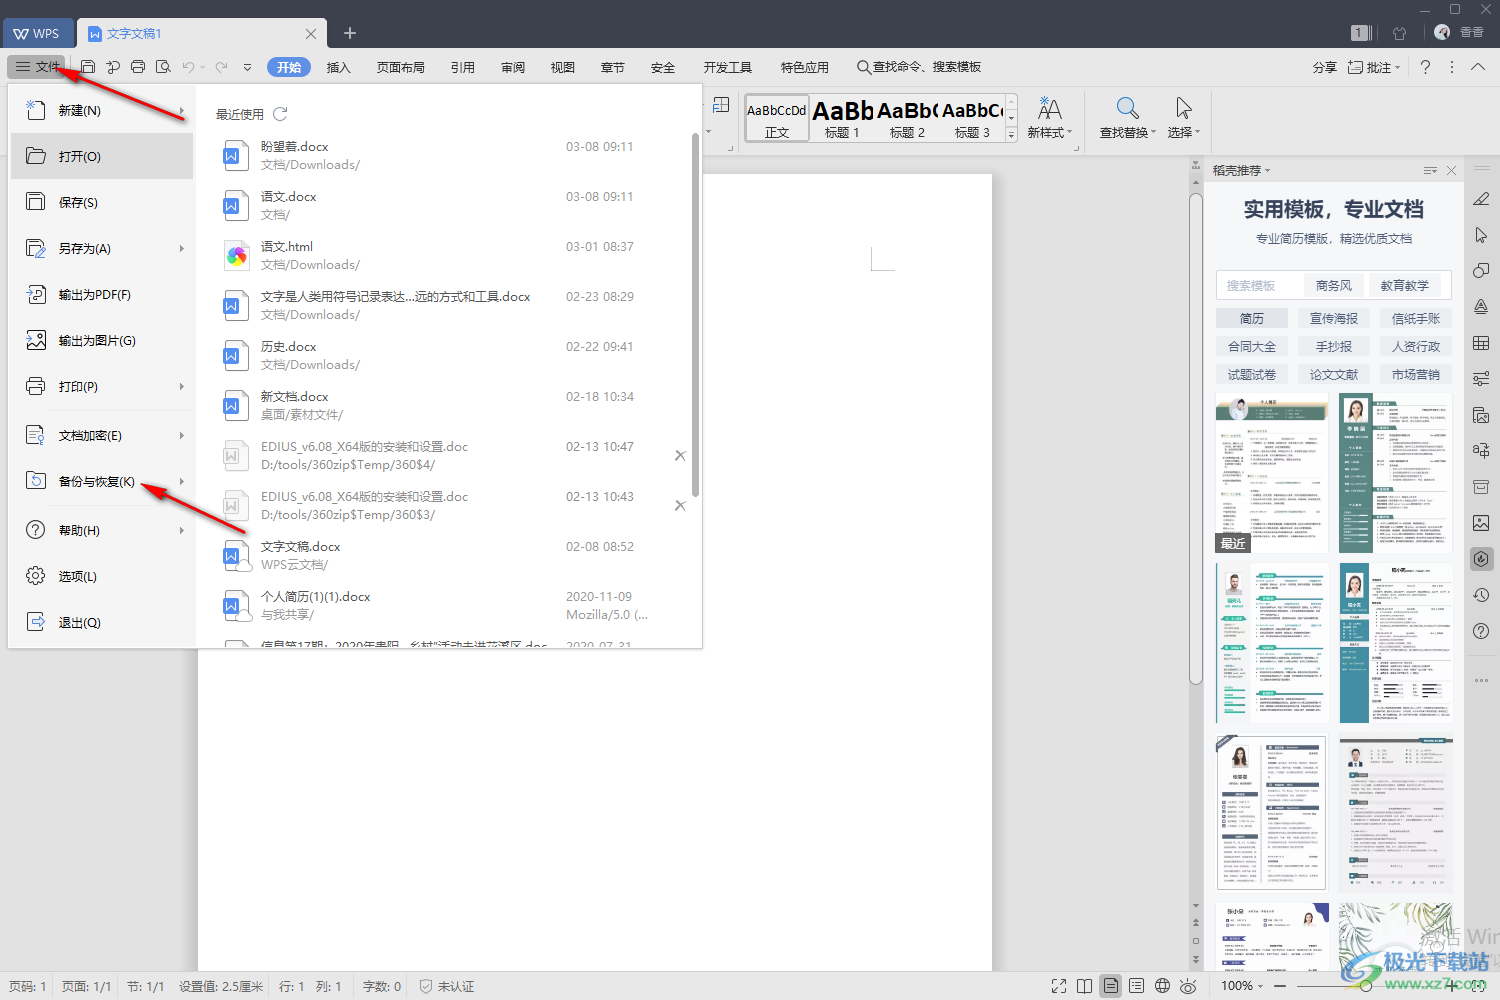The width and height of the screenshot is (1500, 1000).
Task: Click the table icon in right sidebar
Action: tap(1481, 343)
